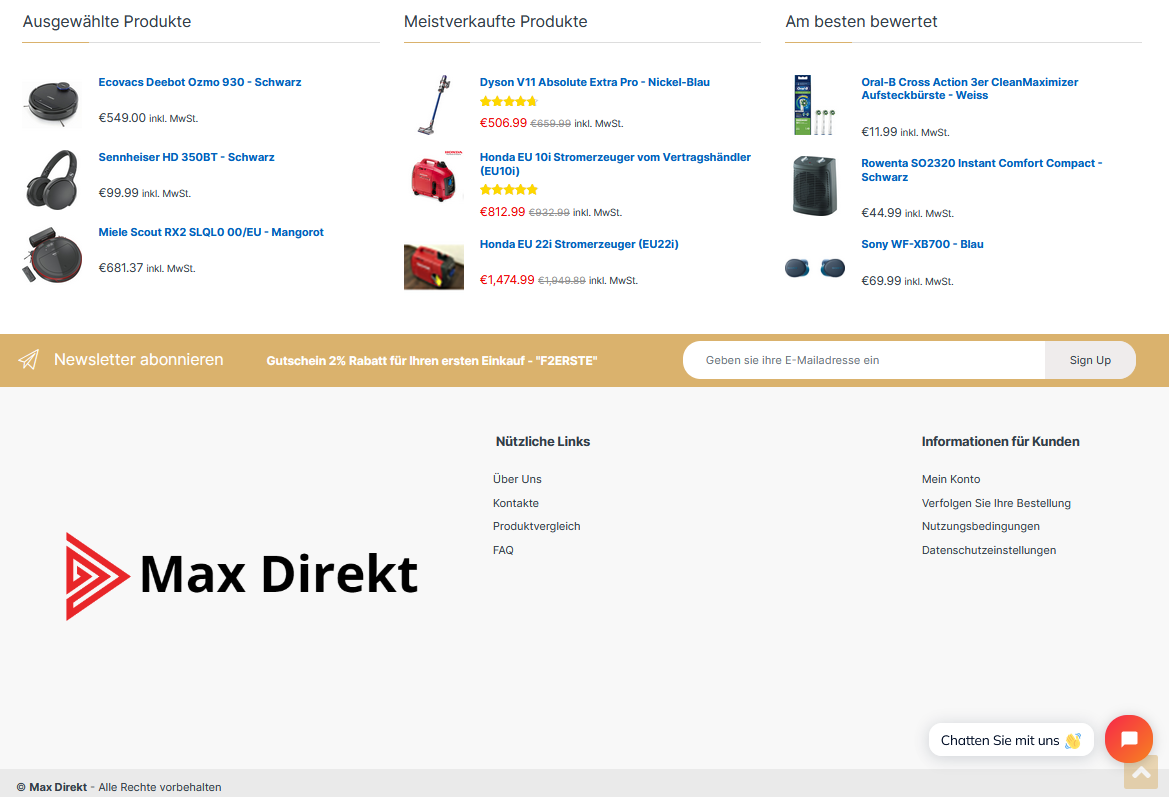Open Oral-B brush heads image

click(x=815, y=104)
